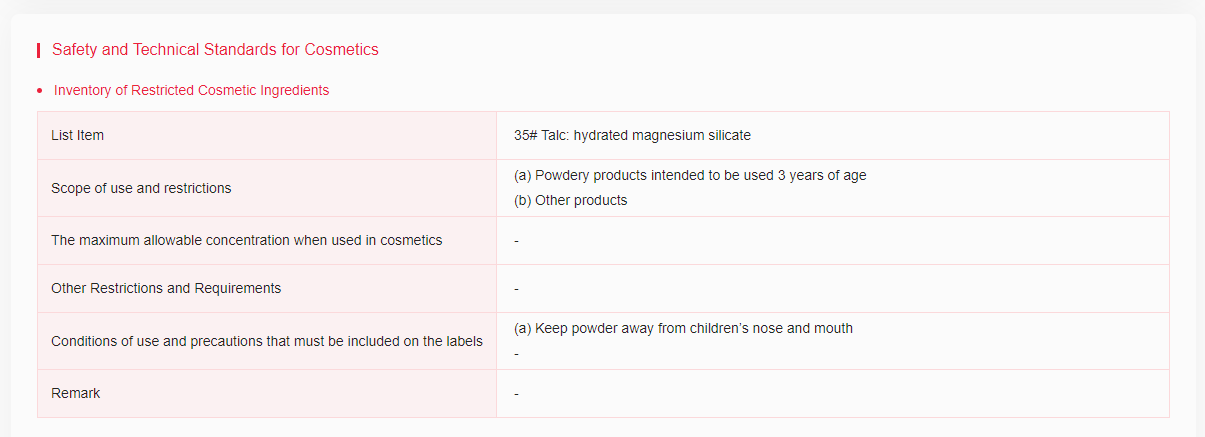
Task: Click '3 years of age' in the scope text
Action: [x=822, y=175]
